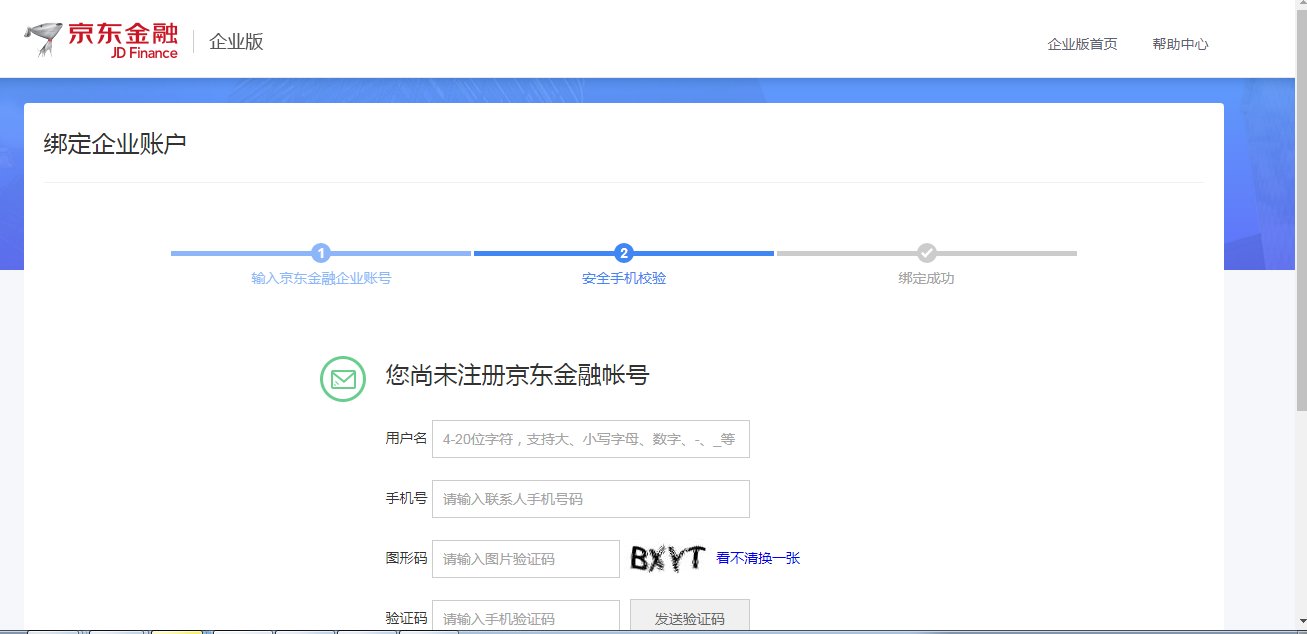Click the JD mascot dog graphic

(x=42, y=38)
